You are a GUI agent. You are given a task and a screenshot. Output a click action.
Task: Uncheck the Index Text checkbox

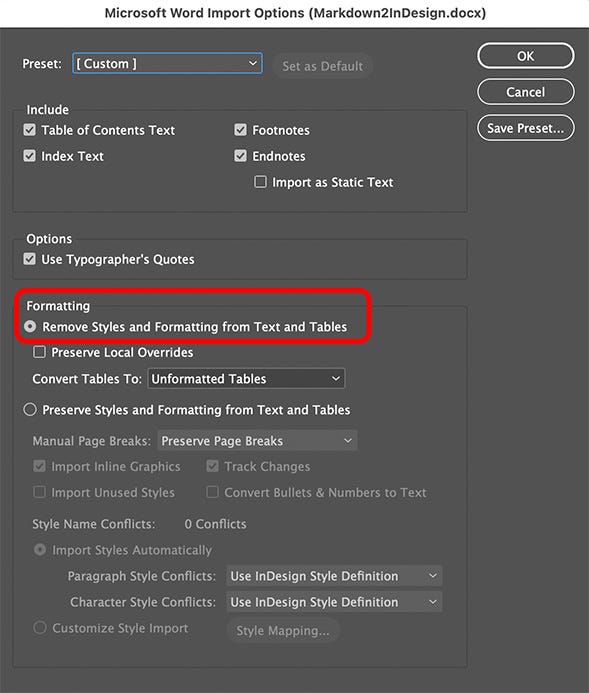click(x=30, y=156)
